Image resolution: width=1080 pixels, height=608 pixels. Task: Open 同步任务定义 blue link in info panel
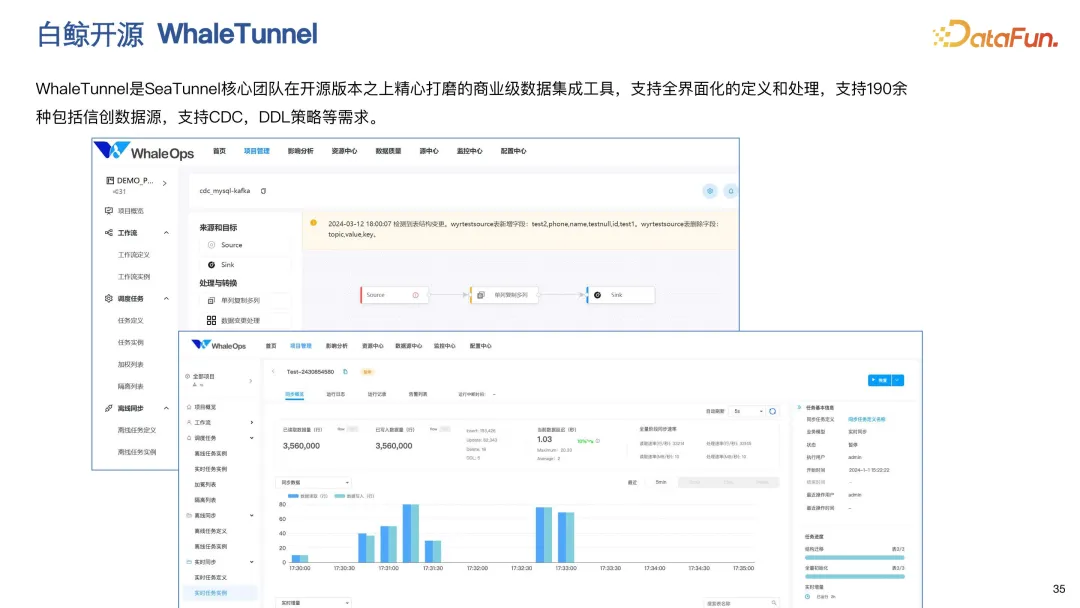[866, 419]
